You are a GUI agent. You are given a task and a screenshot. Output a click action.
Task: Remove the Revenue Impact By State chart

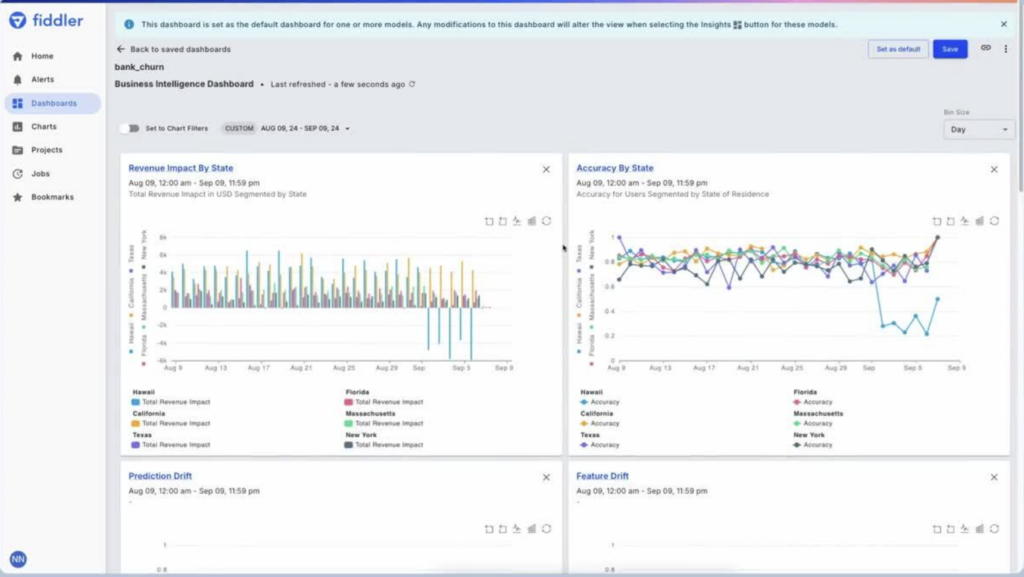[546, 170]
